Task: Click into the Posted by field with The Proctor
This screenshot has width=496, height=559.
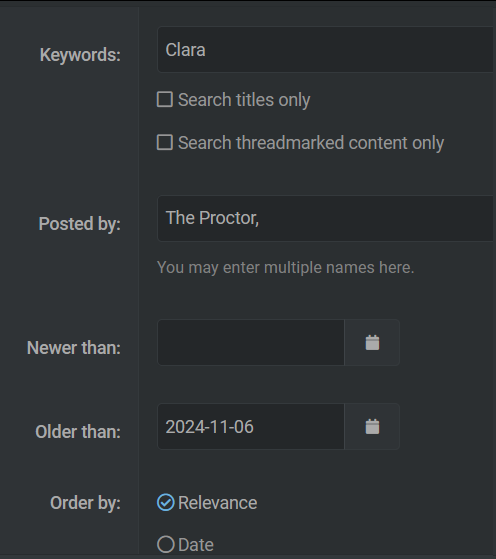Action: (326, 218)
